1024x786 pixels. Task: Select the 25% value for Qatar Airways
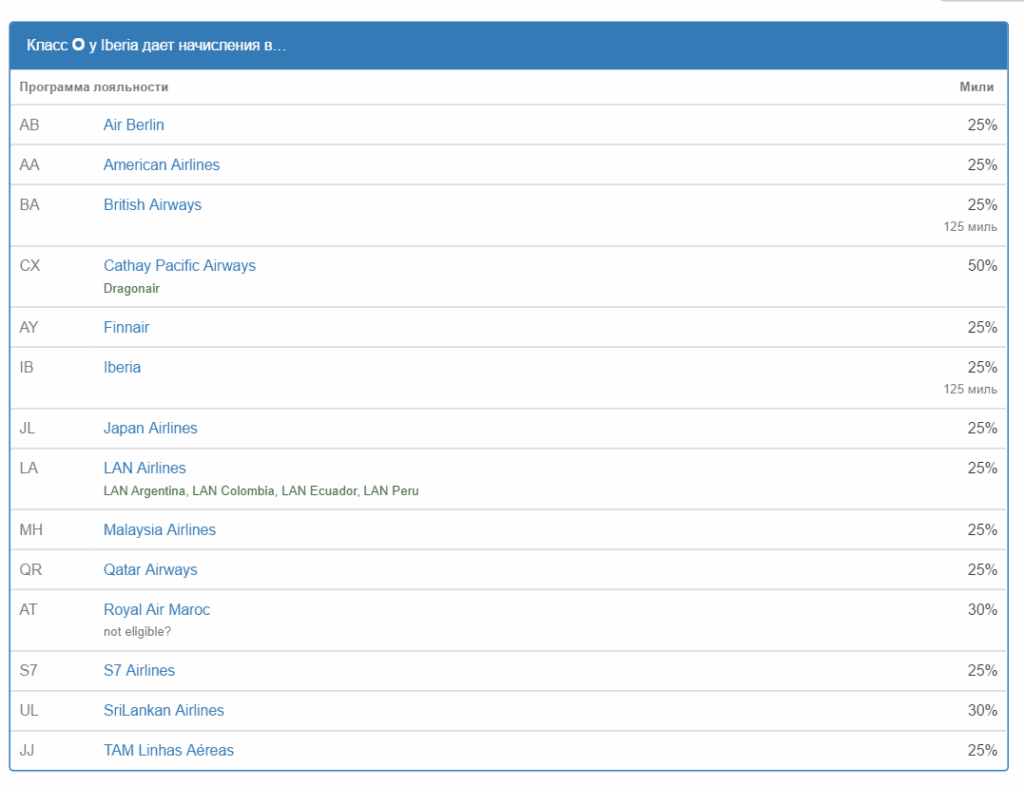[982, 570]
